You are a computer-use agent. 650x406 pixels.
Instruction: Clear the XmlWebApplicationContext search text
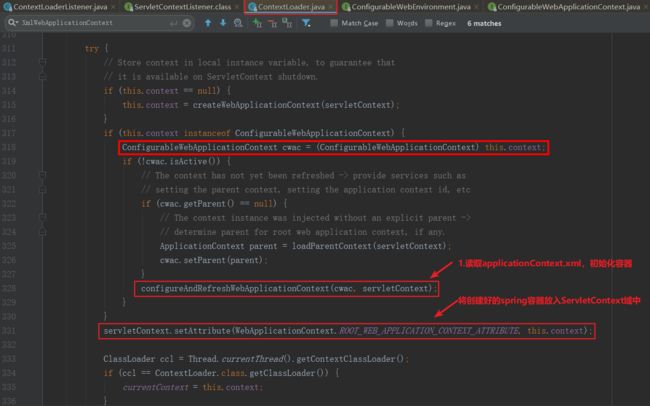point(184,23)
